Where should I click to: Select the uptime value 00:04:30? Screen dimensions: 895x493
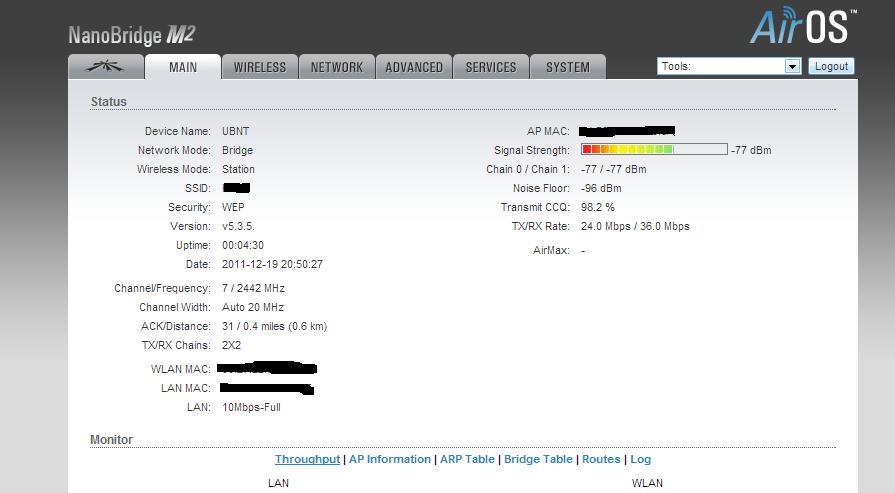(243, 245)
